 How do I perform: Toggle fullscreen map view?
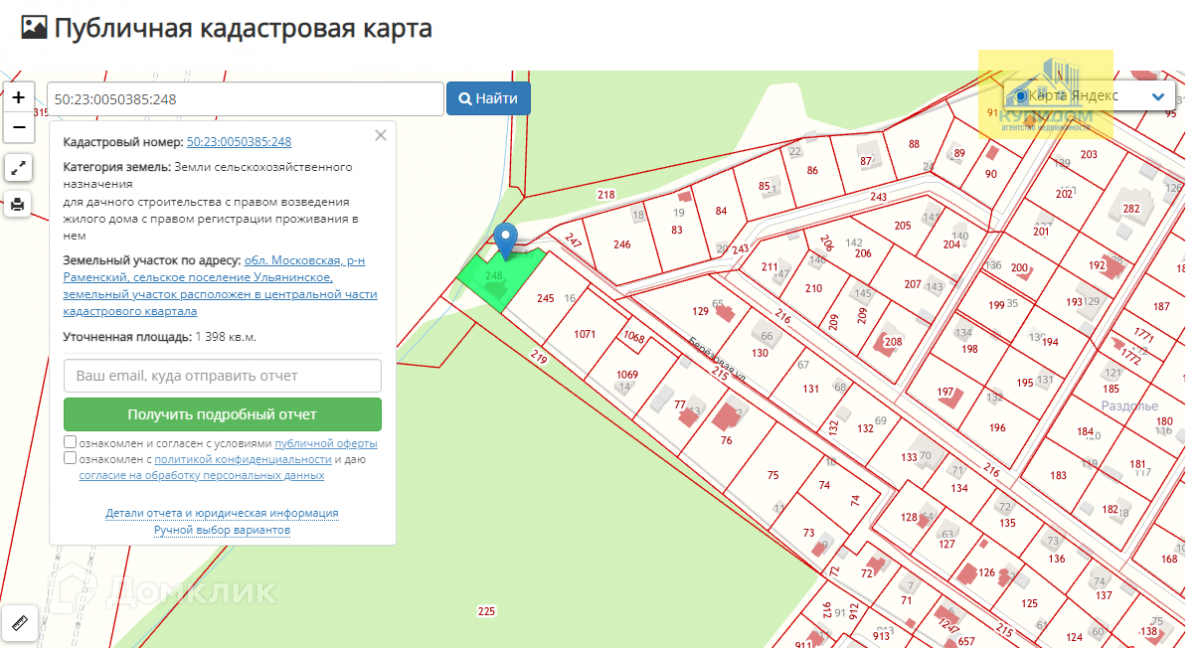click(18, 167)
